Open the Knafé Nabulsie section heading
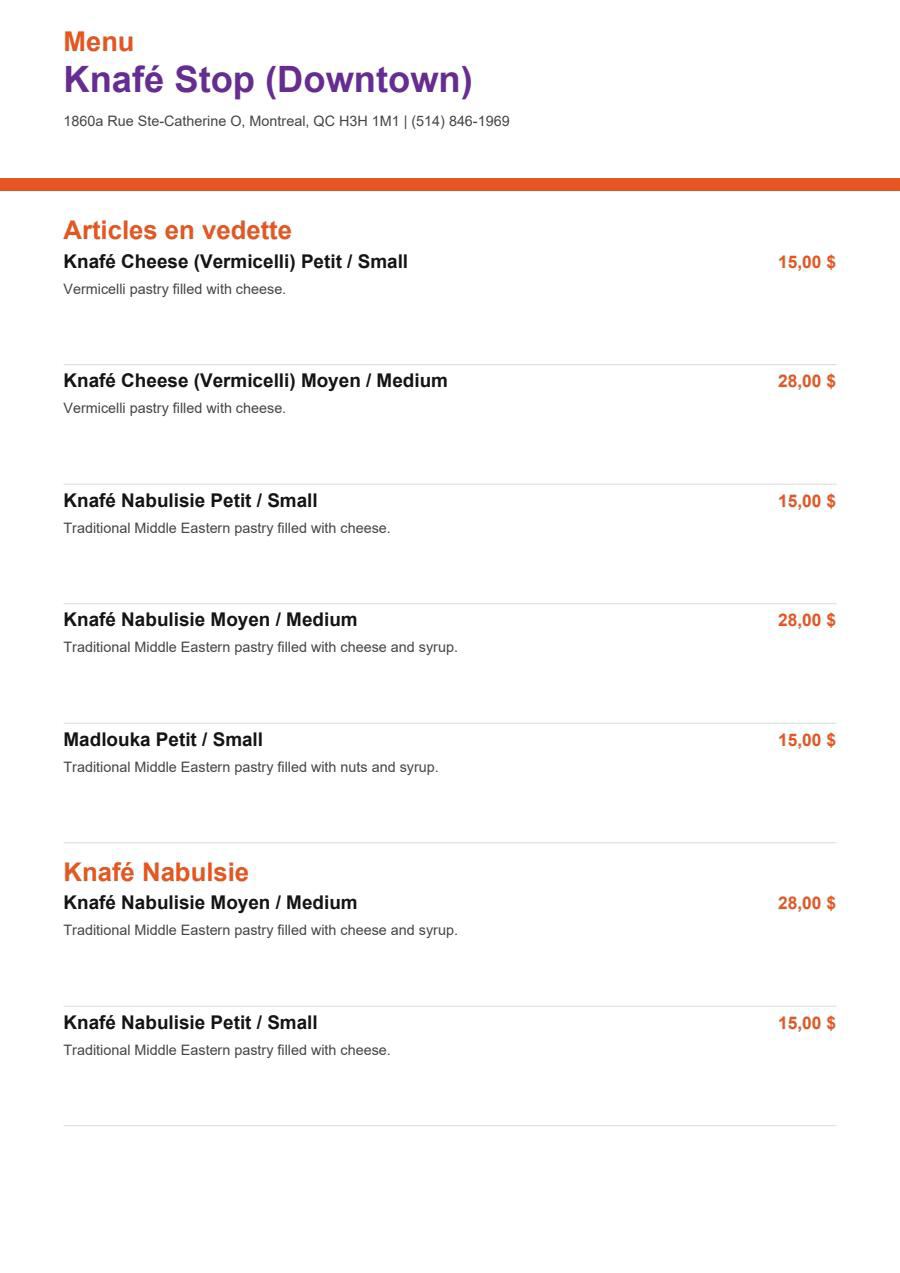Image resolution: width=900 pixels, height=1273 pixels. click(156, 872)
